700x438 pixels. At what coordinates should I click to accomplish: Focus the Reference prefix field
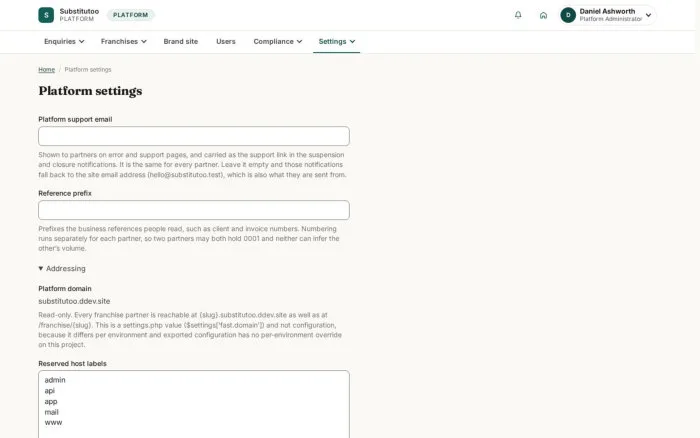pyautogui.click(x=194, y=210)
